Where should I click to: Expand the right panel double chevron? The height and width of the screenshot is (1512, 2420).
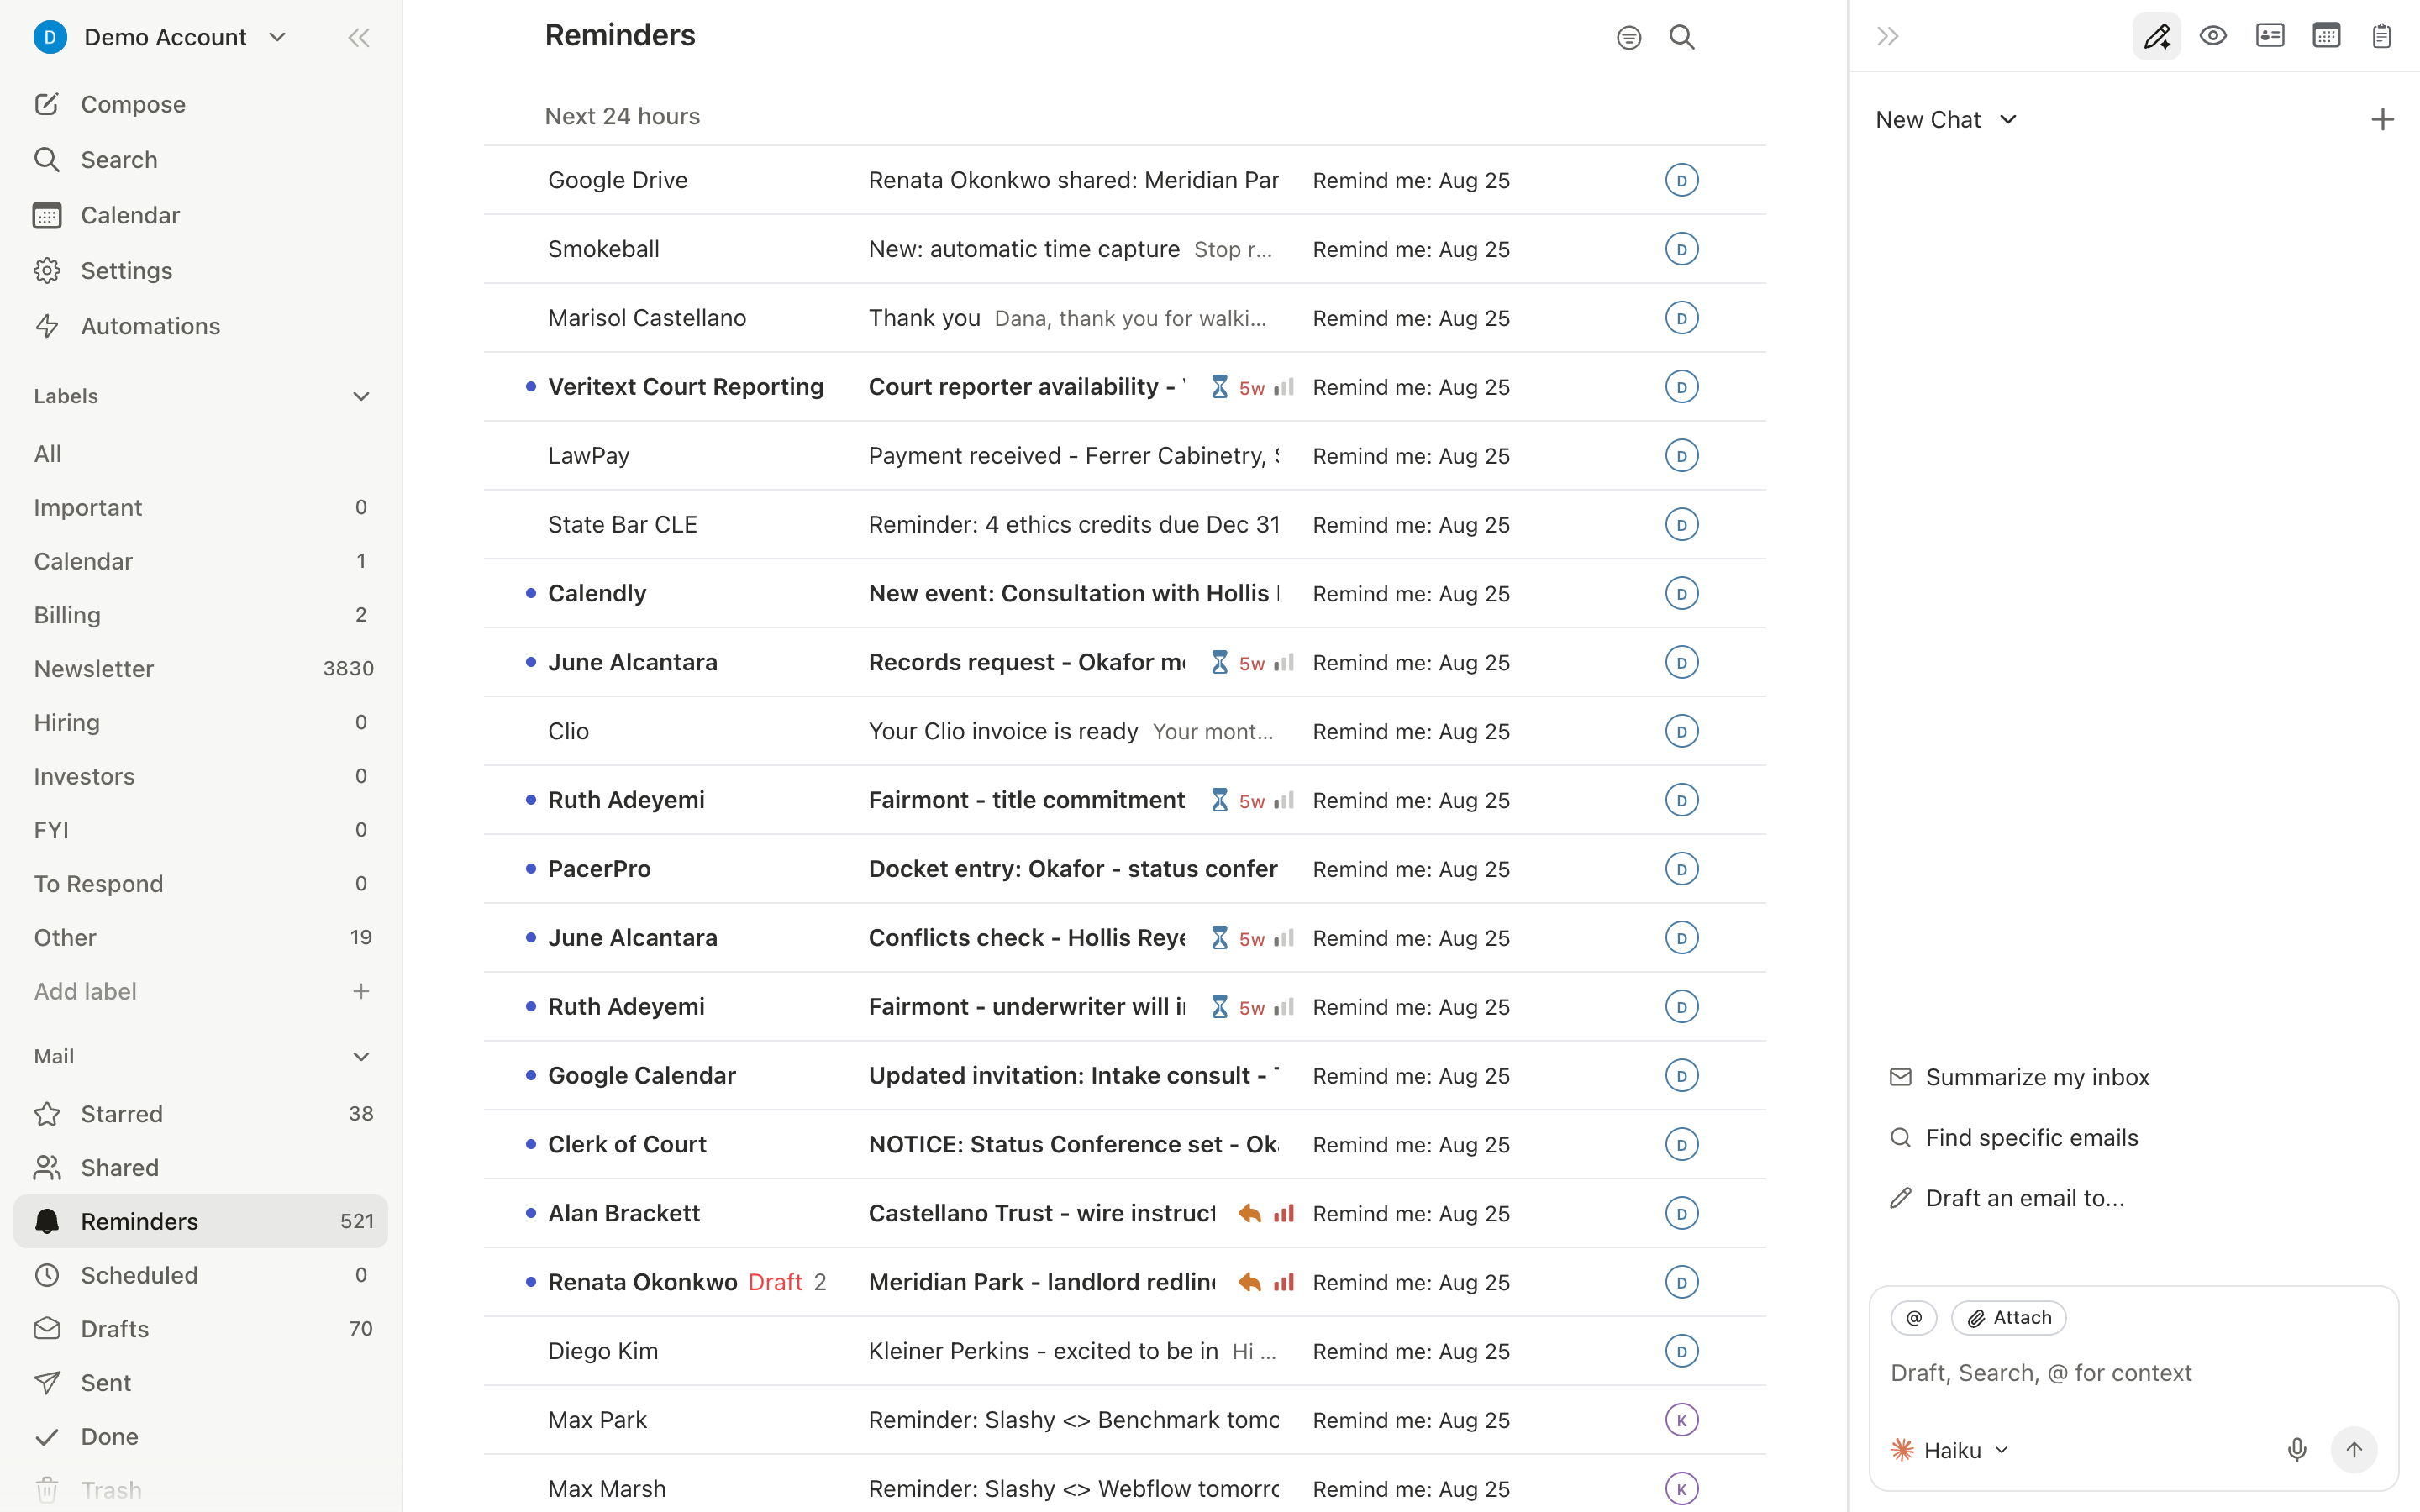pos(1888,37)
